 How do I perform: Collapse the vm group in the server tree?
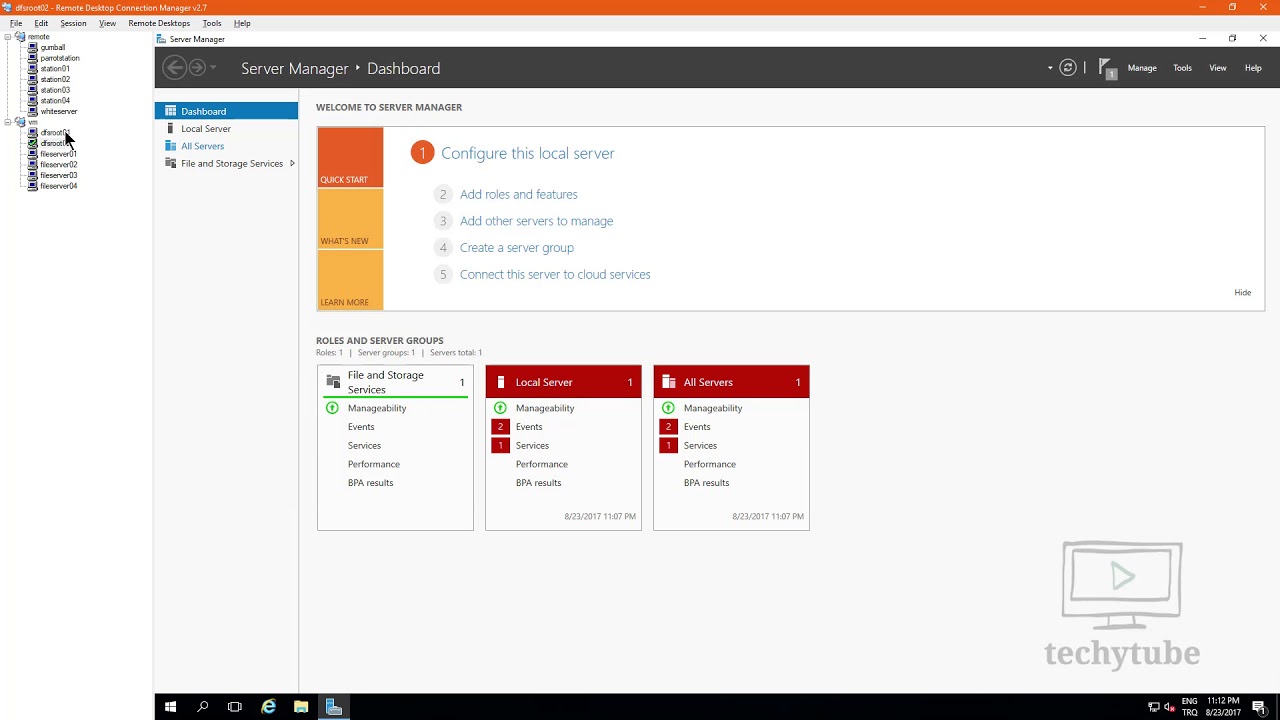[x=8, y=122]
